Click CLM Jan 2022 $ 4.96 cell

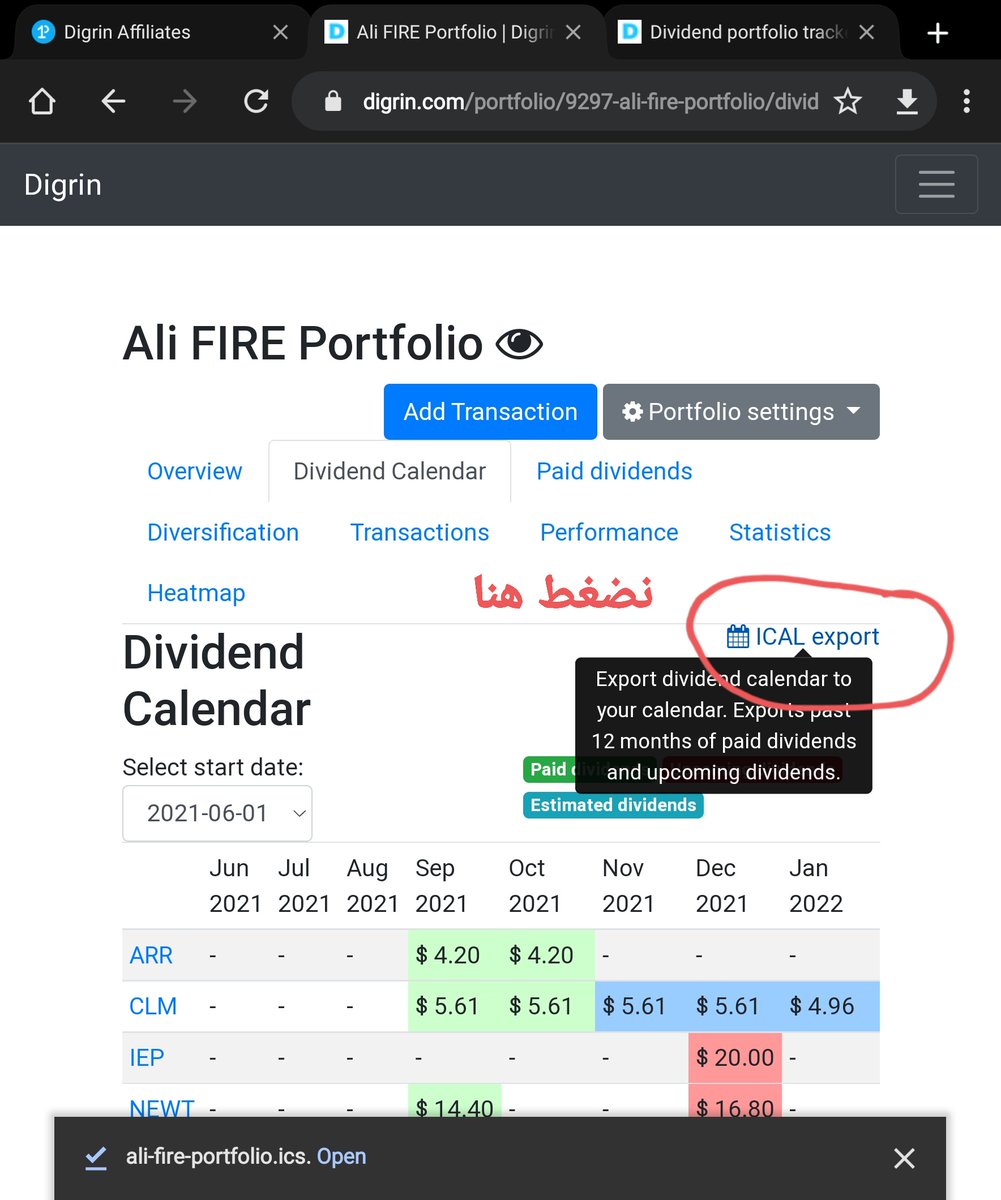[x=829, y=1006]
